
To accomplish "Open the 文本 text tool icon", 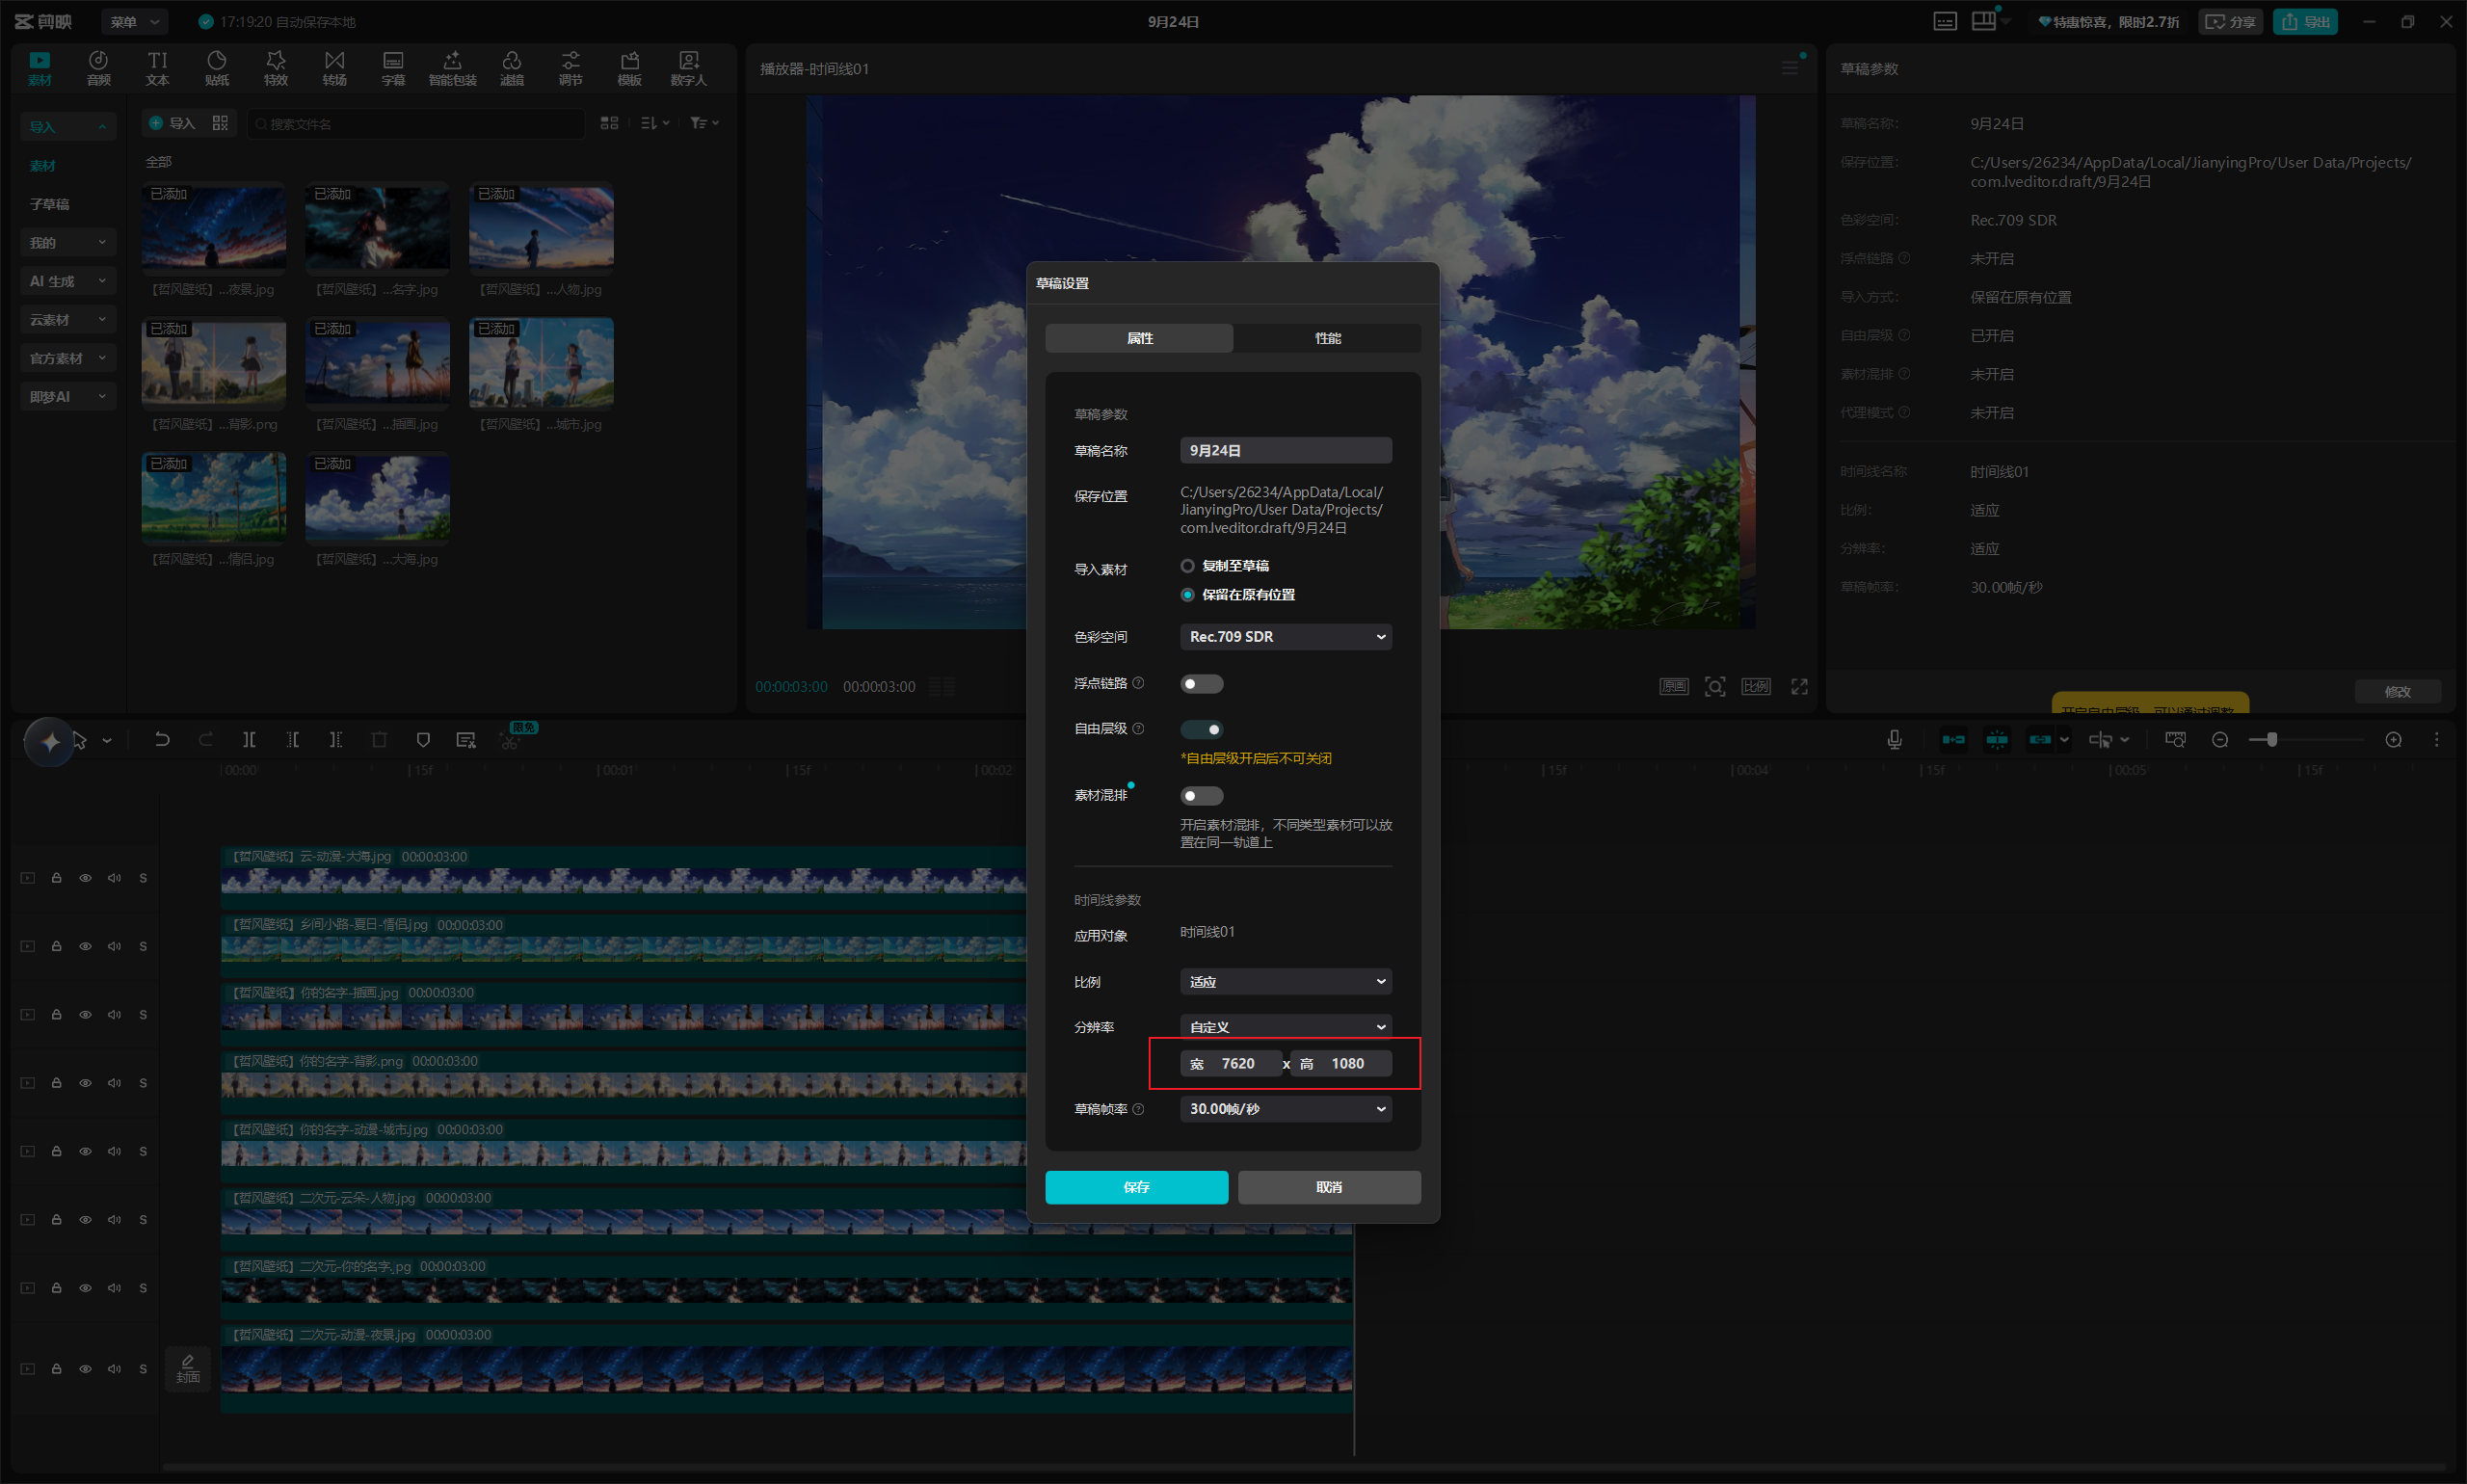I will (157, 68).
